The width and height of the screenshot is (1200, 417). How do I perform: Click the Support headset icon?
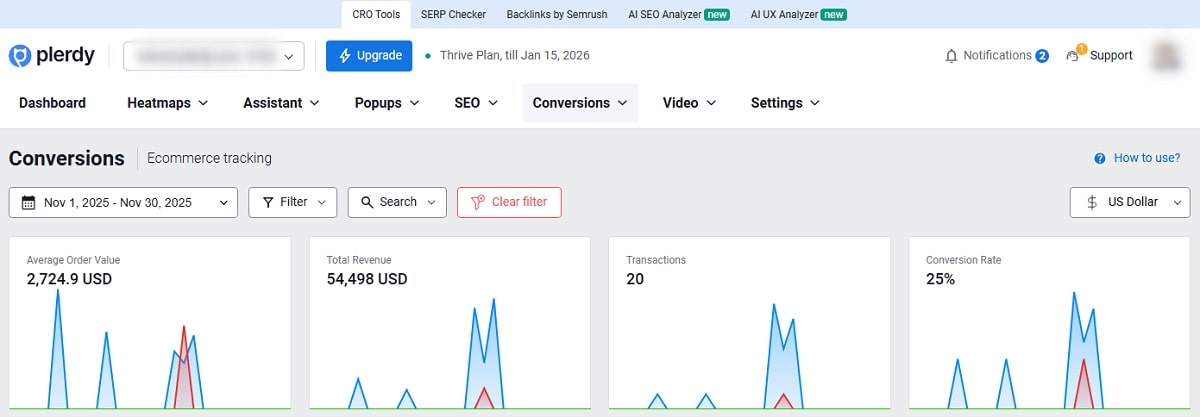tap(1074, 56)
